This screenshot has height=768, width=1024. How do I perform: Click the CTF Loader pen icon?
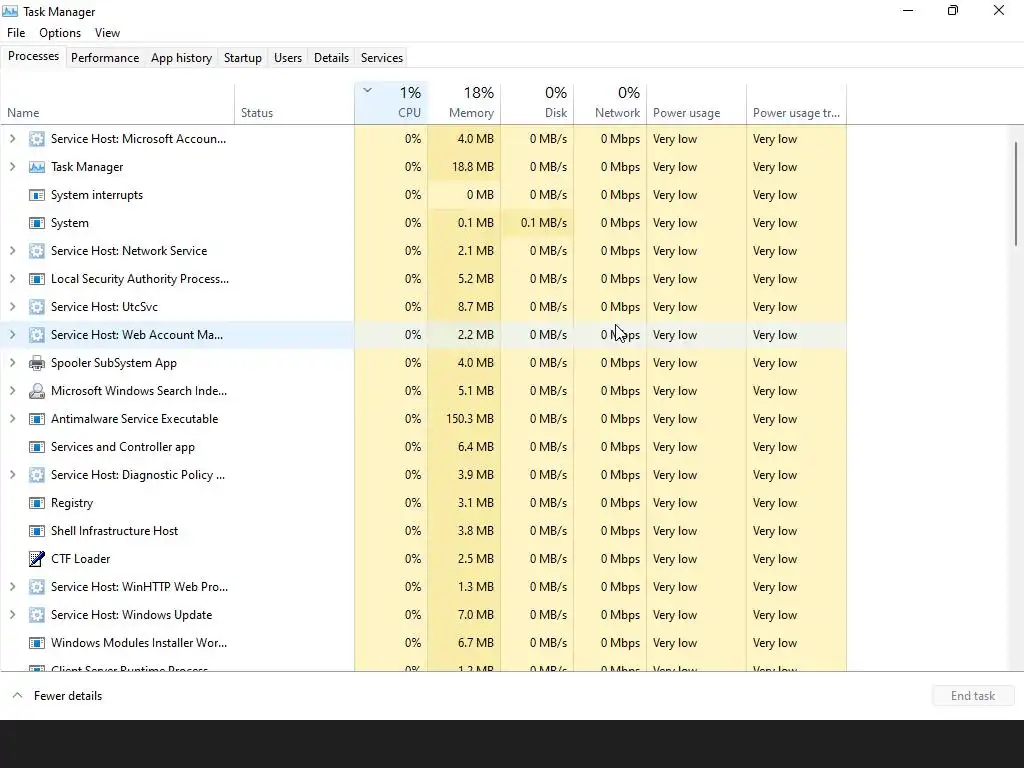pos(37,559)
